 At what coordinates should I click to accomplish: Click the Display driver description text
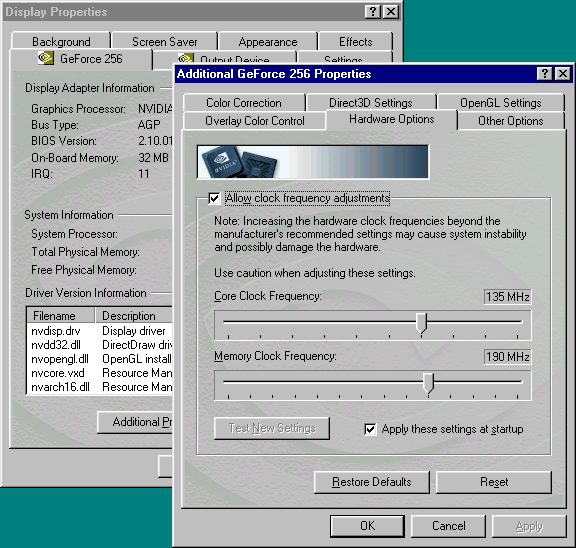pyautogui.click(x=134, y=331)
